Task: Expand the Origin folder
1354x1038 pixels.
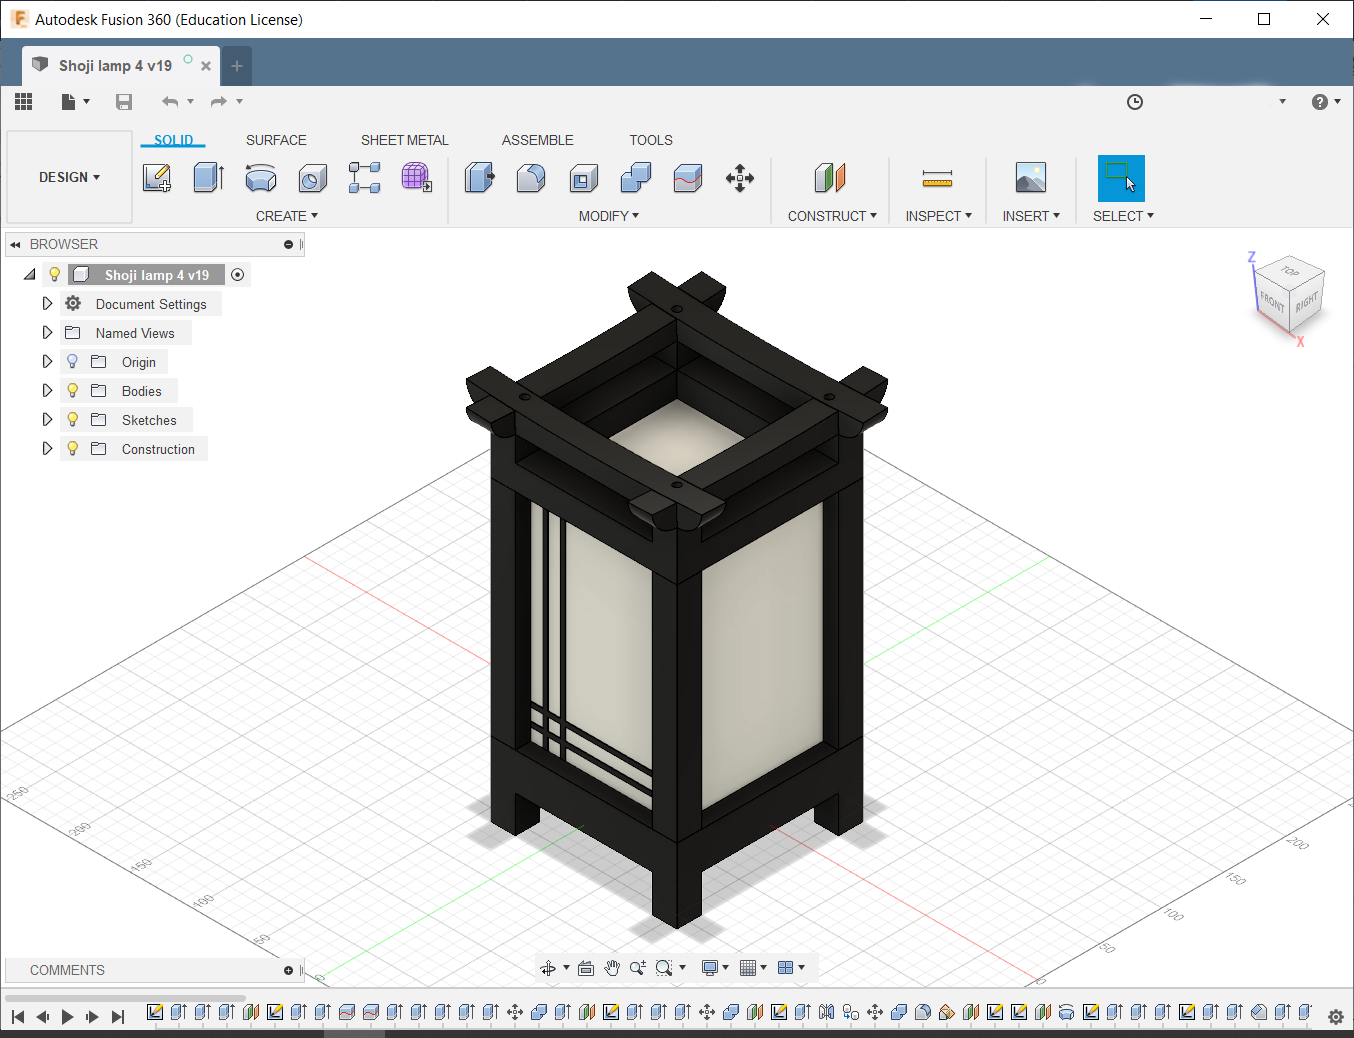Action: coord(47,361)
